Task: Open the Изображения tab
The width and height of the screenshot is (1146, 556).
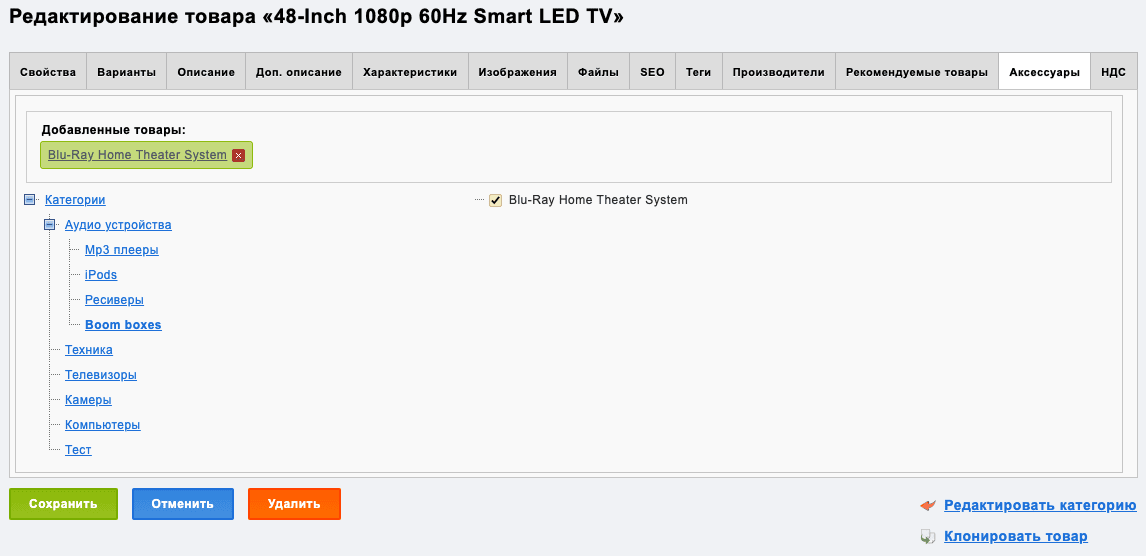Action: point(517,72)
